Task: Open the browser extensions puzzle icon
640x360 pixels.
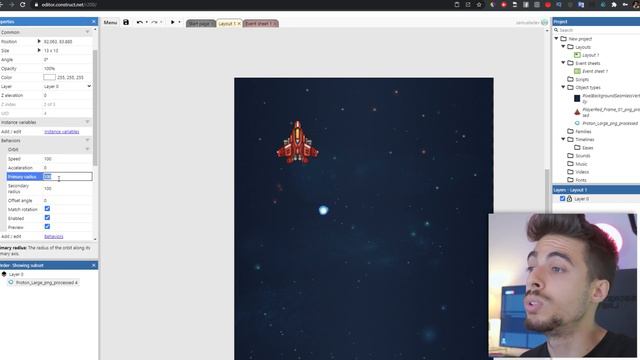Action: tap(614, 4)
